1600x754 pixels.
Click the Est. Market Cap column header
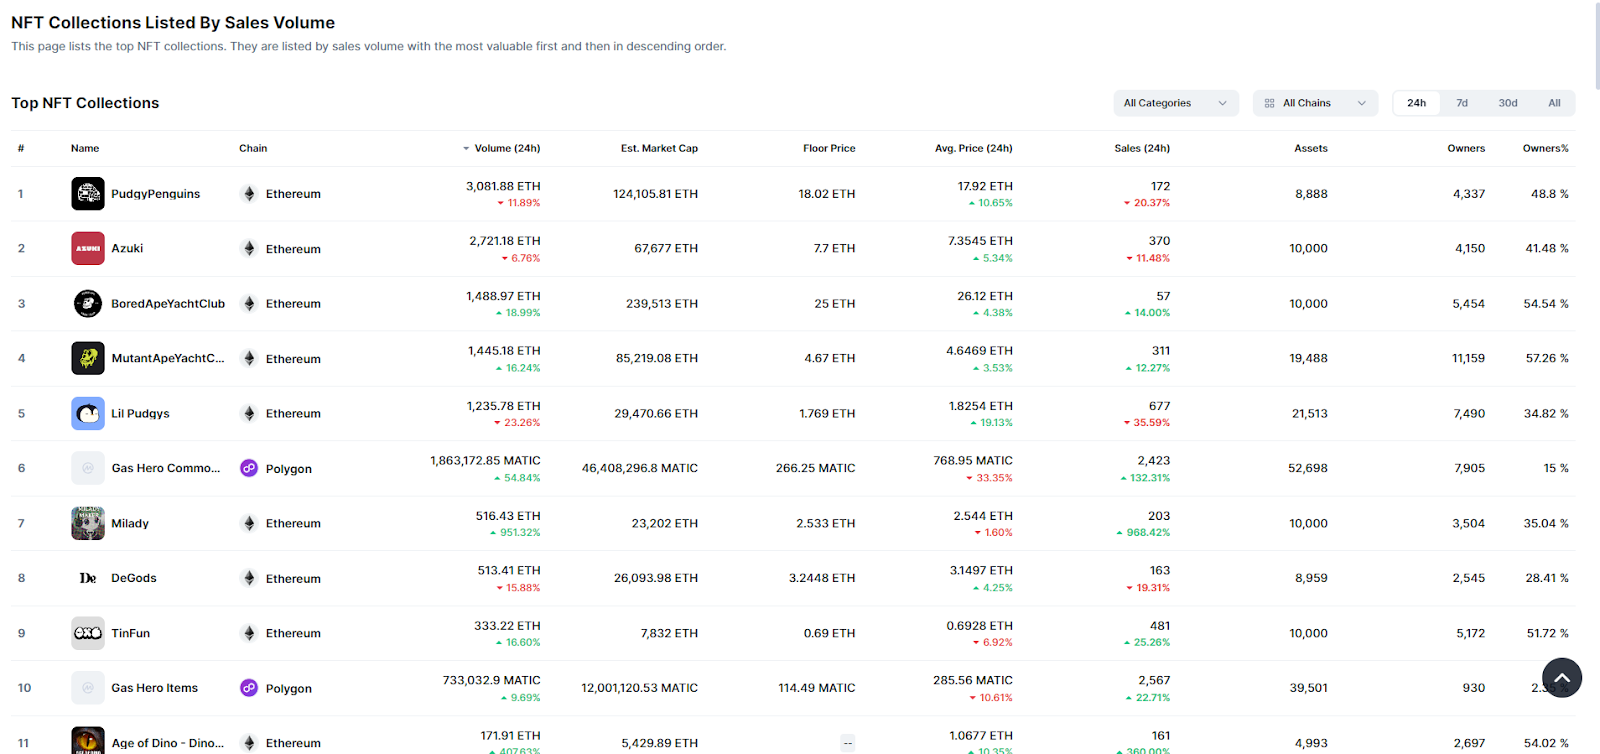point(659,148)
